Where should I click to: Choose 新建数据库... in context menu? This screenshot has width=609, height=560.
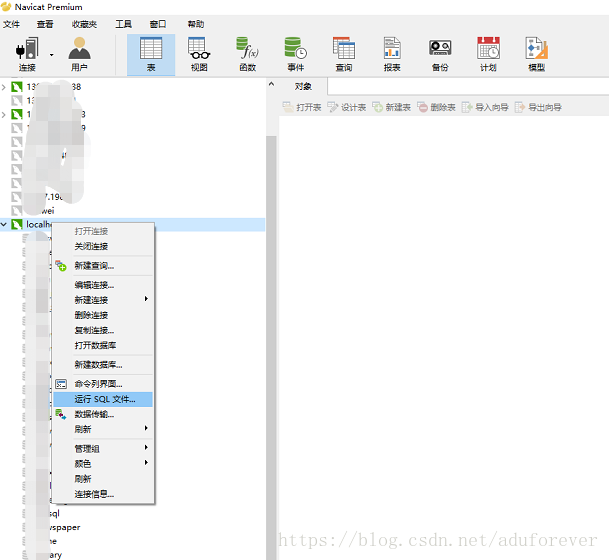click(x=103, y=365)
